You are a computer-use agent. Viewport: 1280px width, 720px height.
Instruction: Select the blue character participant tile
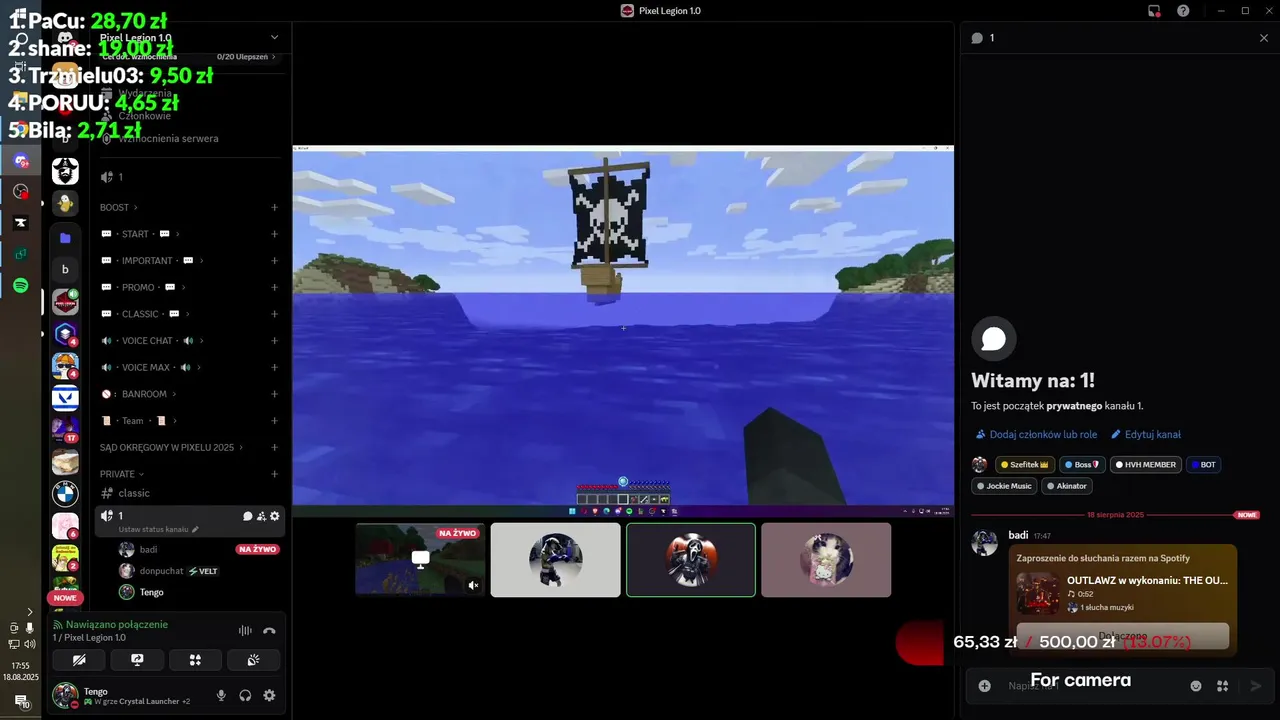point(556,560)
